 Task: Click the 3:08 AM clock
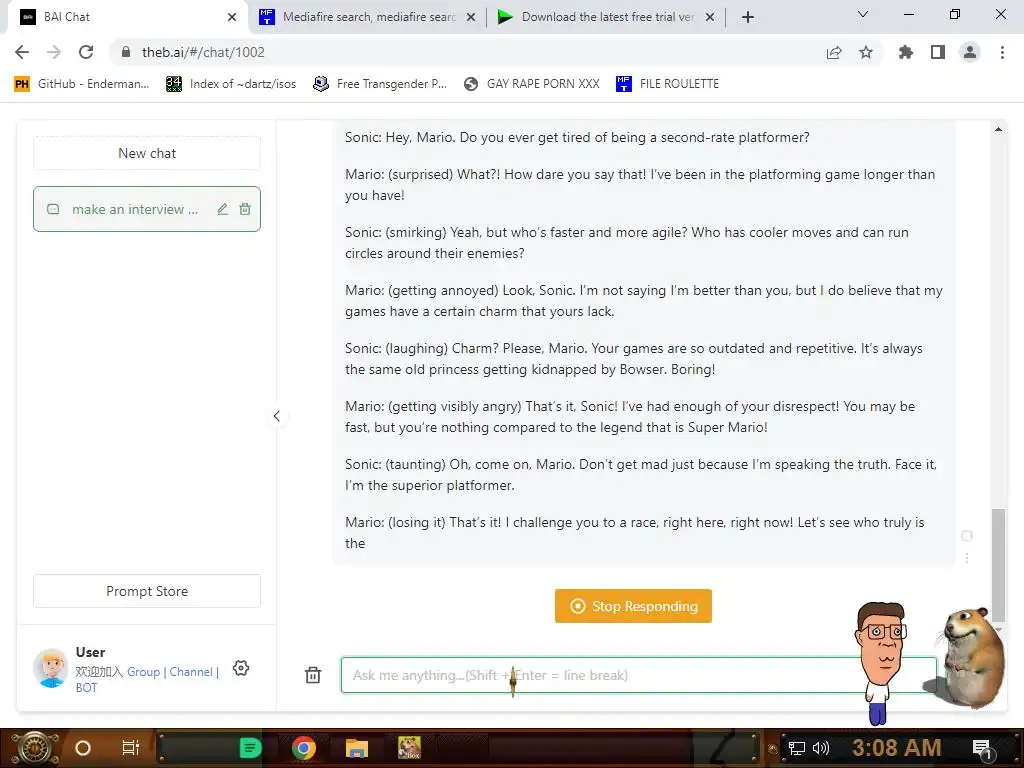click(x=897, y=748)
